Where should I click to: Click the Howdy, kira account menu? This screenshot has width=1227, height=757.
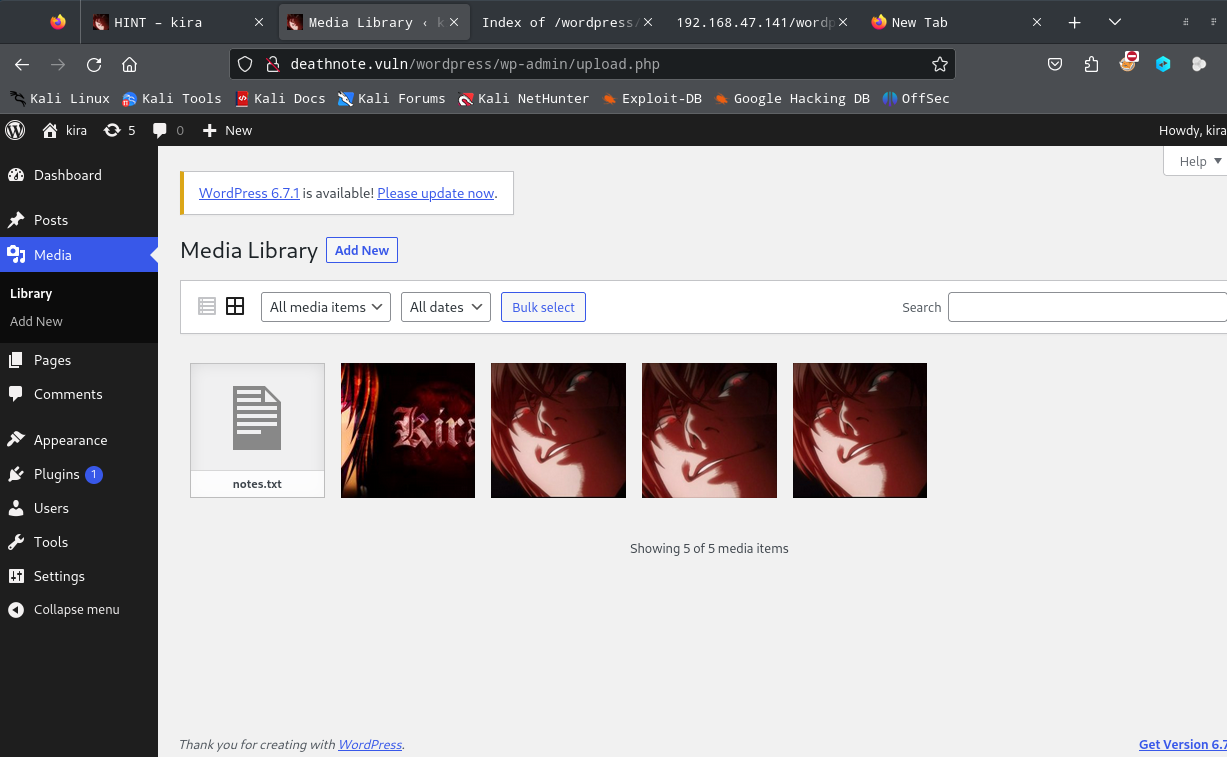pyautogui.click(x=1192, y=130)
